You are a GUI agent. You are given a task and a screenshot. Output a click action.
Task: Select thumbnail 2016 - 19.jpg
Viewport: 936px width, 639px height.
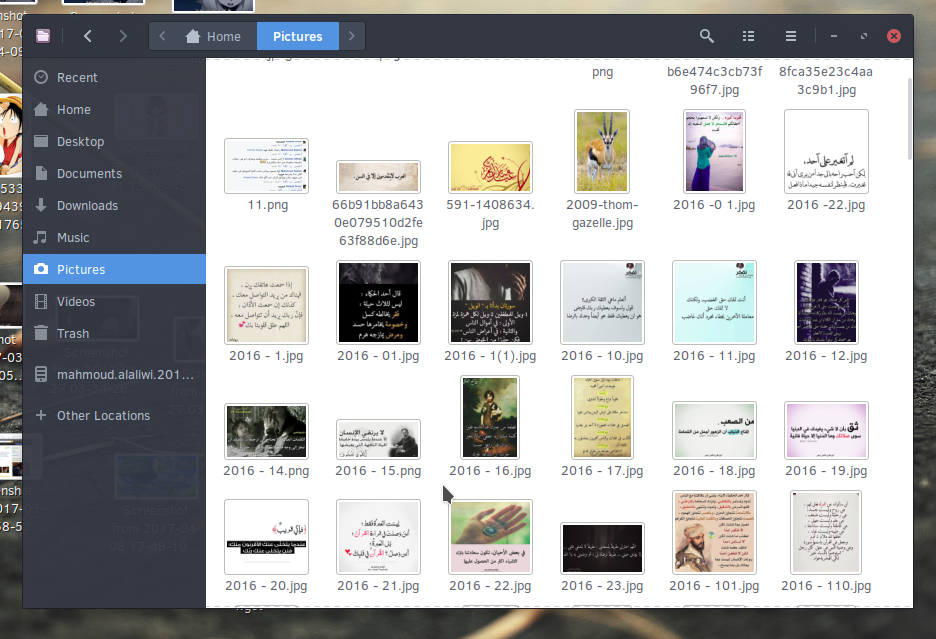click(x=826, y=431)
